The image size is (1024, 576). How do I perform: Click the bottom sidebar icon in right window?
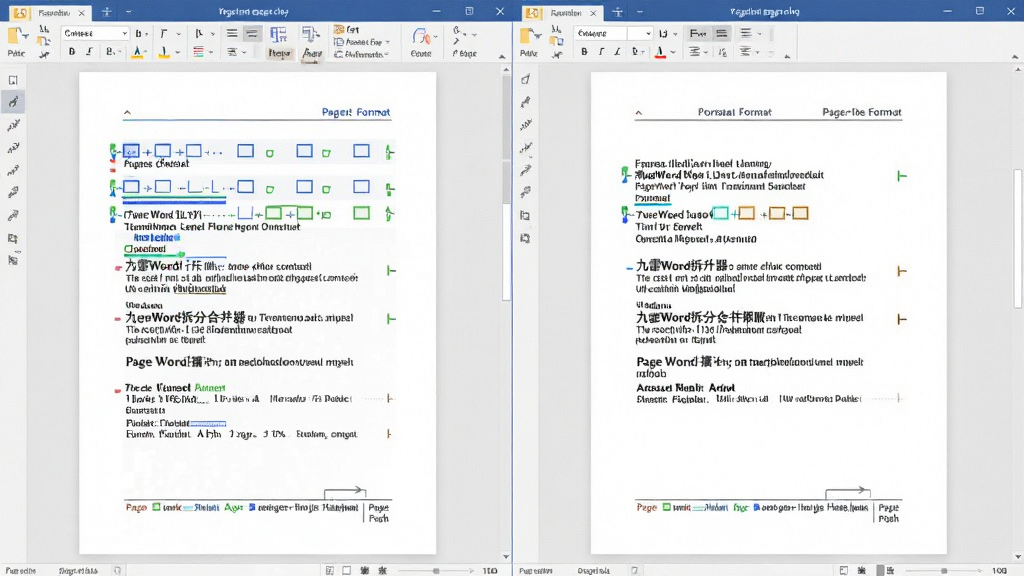(x=525, y=238)
